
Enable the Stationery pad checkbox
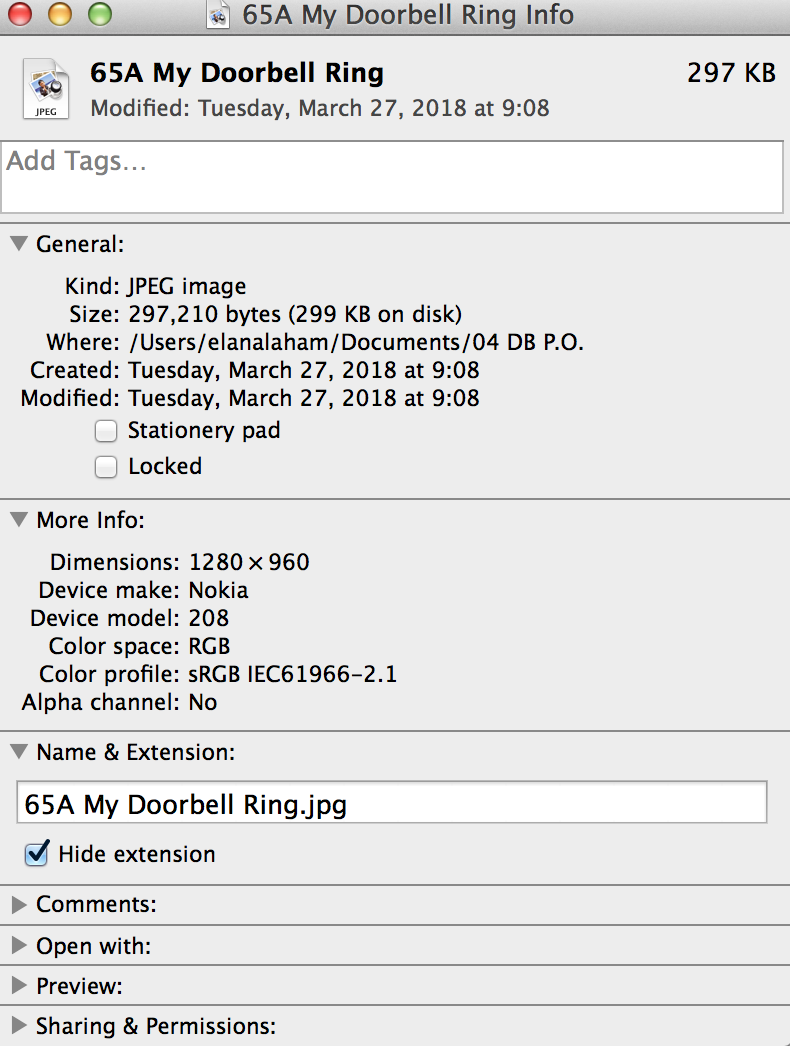105,431
